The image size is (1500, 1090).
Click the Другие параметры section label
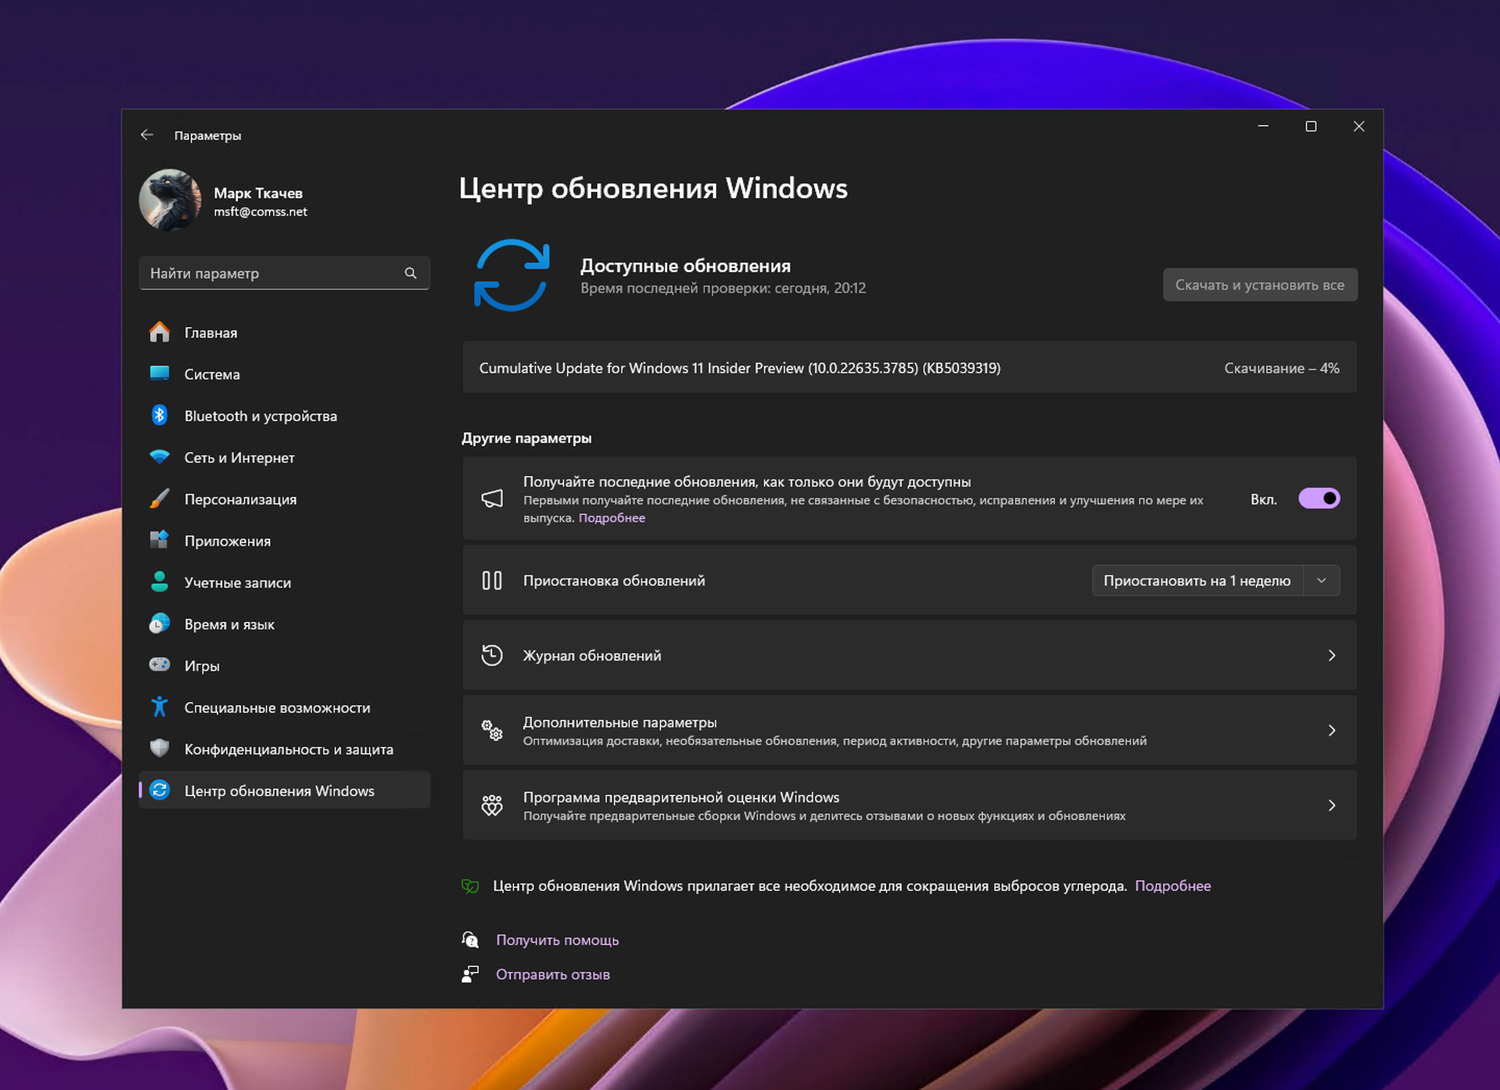[526, 438]
